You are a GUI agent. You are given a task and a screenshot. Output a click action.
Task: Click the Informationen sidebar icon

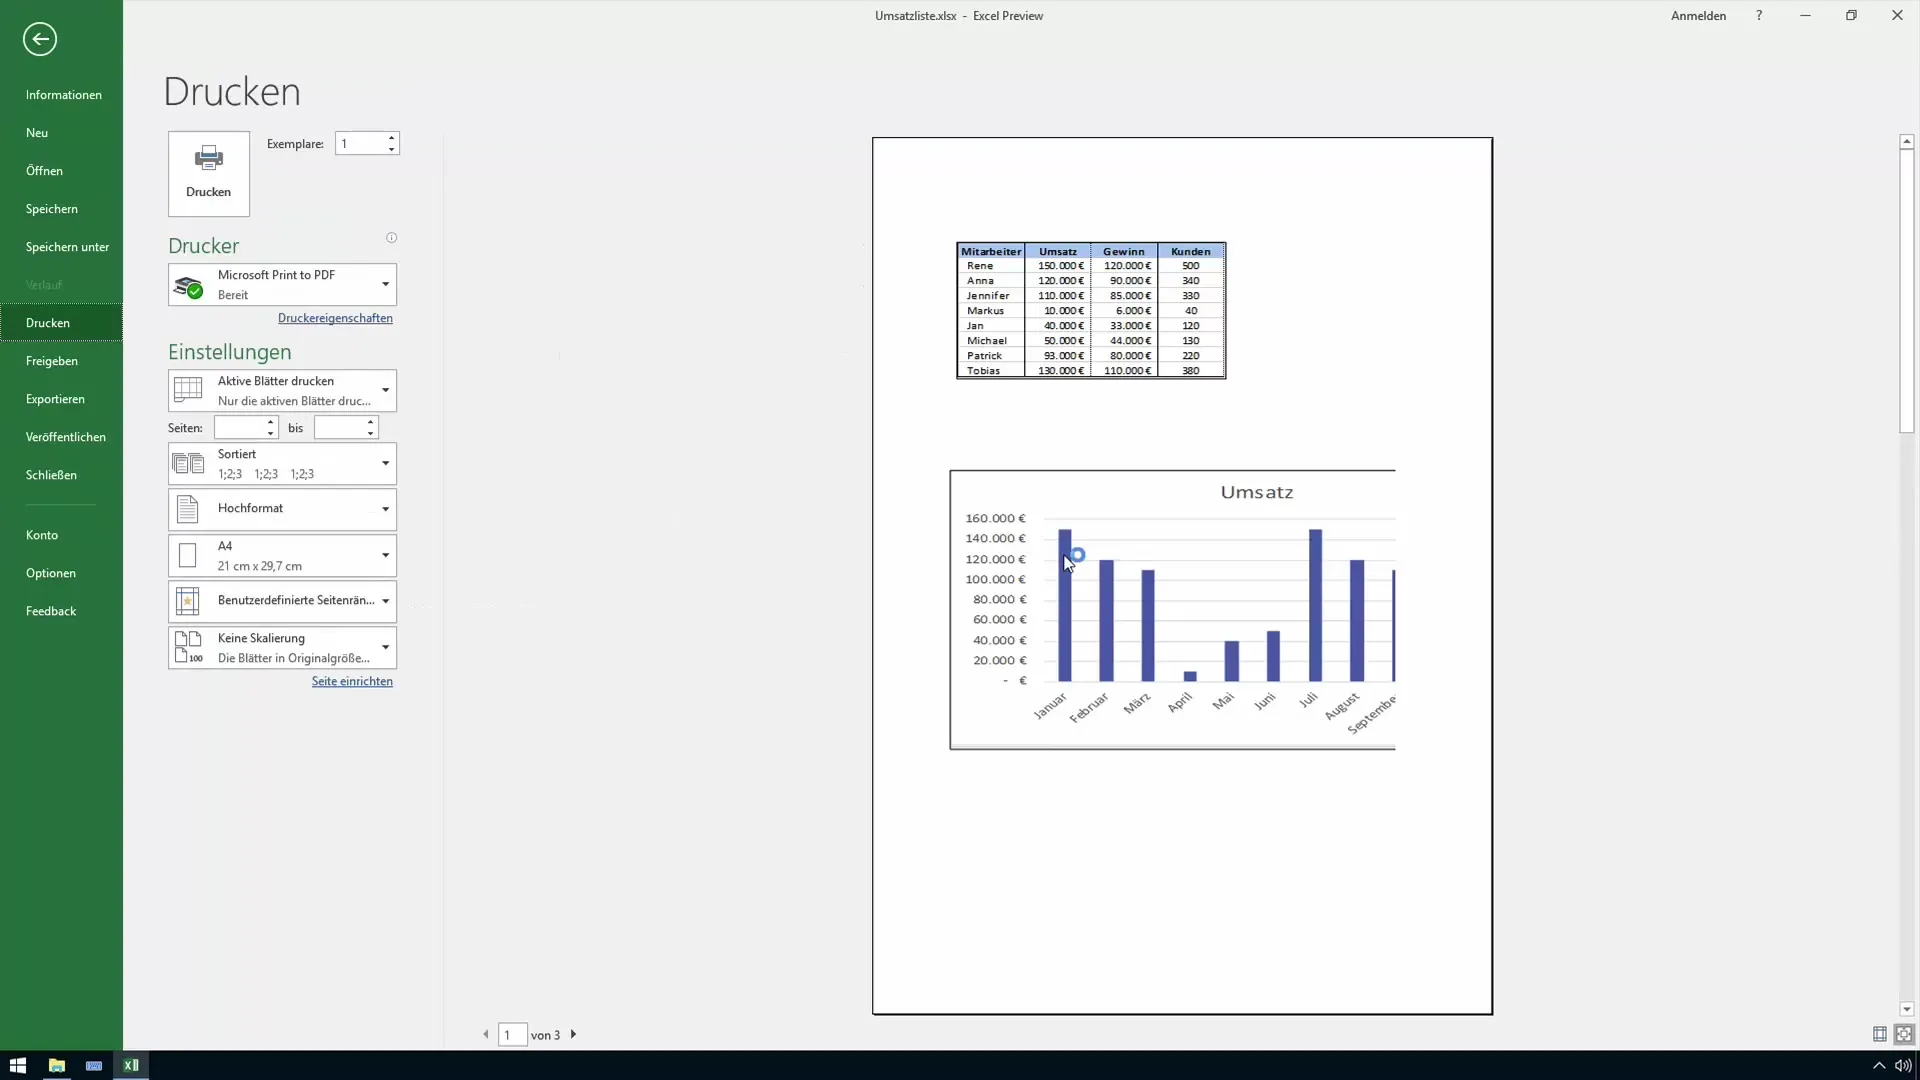click(x=62, y=94)
